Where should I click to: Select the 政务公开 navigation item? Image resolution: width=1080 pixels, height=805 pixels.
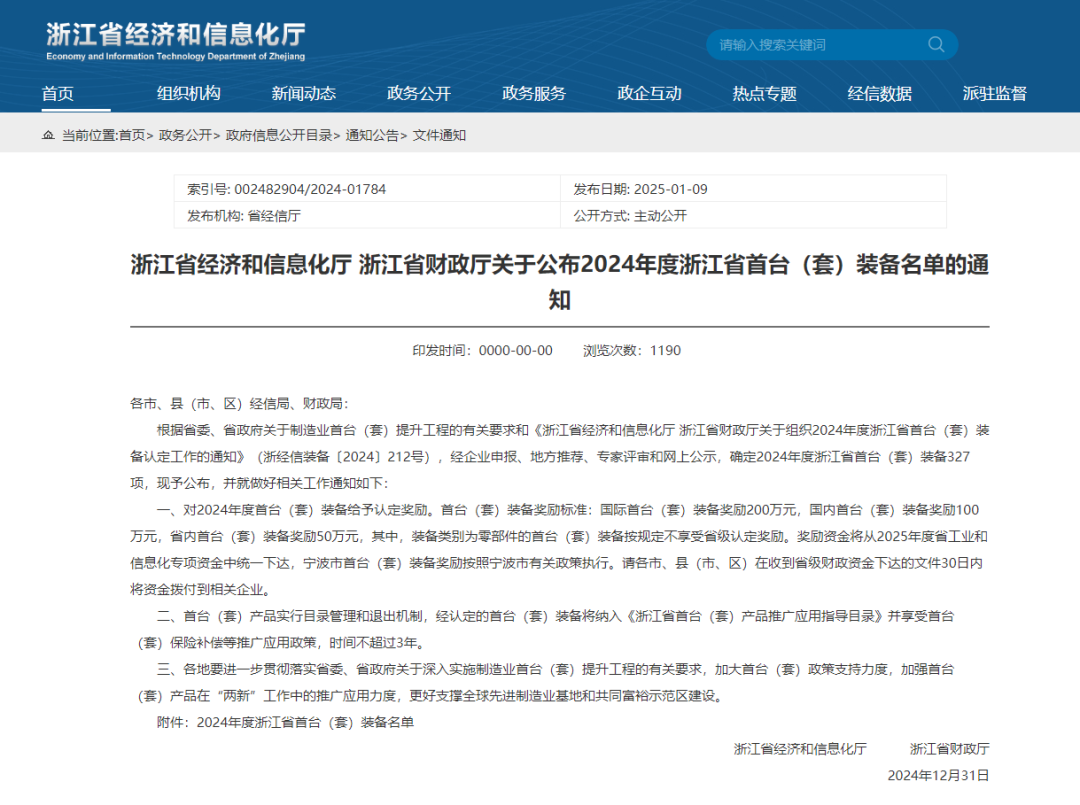click(419, 93)
